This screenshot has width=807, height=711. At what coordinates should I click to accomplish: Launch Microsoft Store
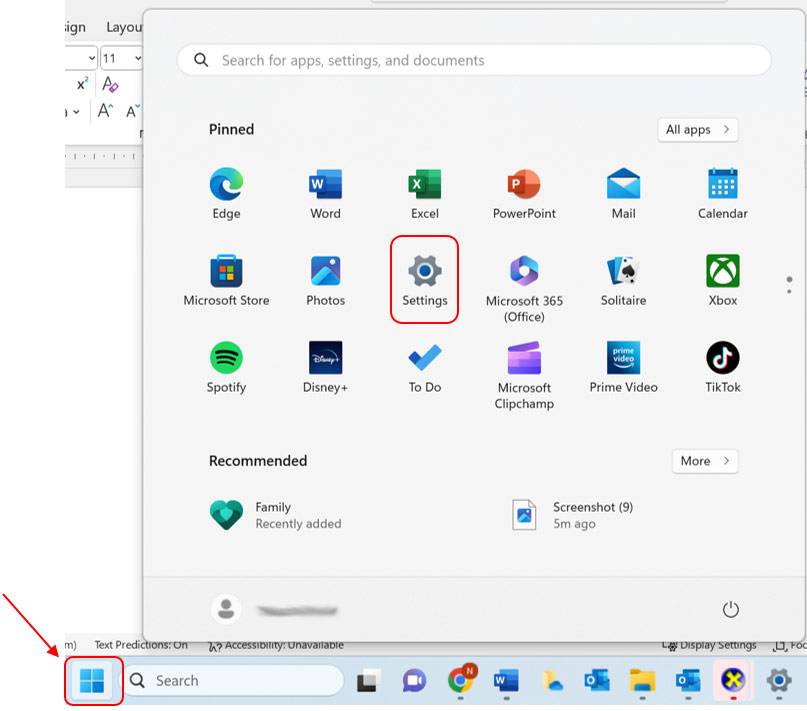click(x=226, y=280)
